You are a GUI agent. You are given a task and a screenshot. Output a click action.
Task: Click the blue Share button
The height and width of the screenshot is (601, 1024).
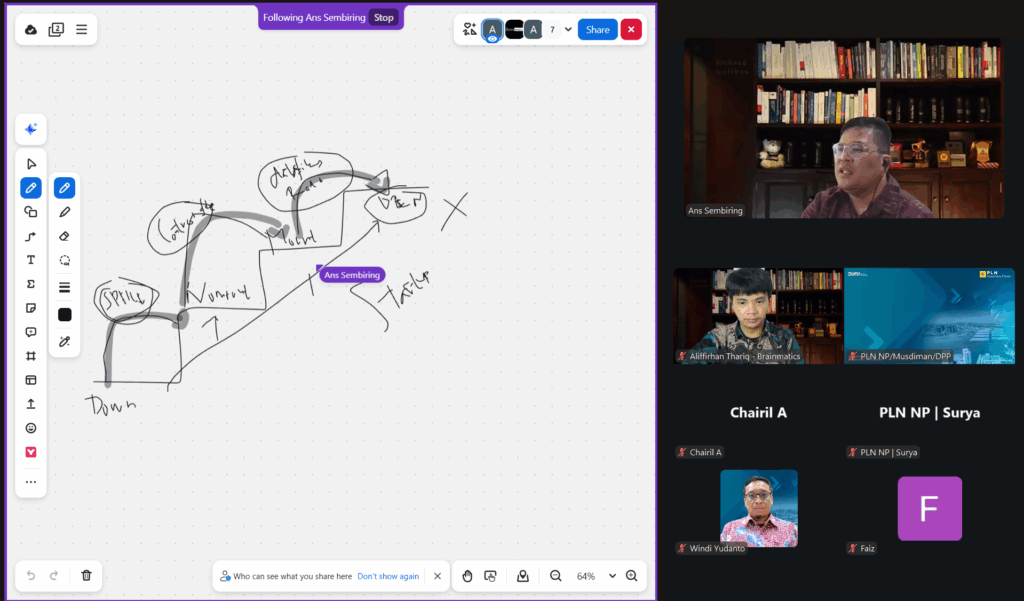point(597,30)
